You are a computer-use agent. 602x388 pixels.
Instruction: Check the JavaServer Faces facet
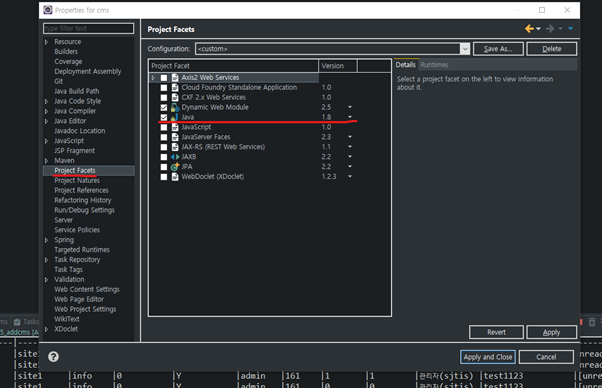click(x=164, y=137)
